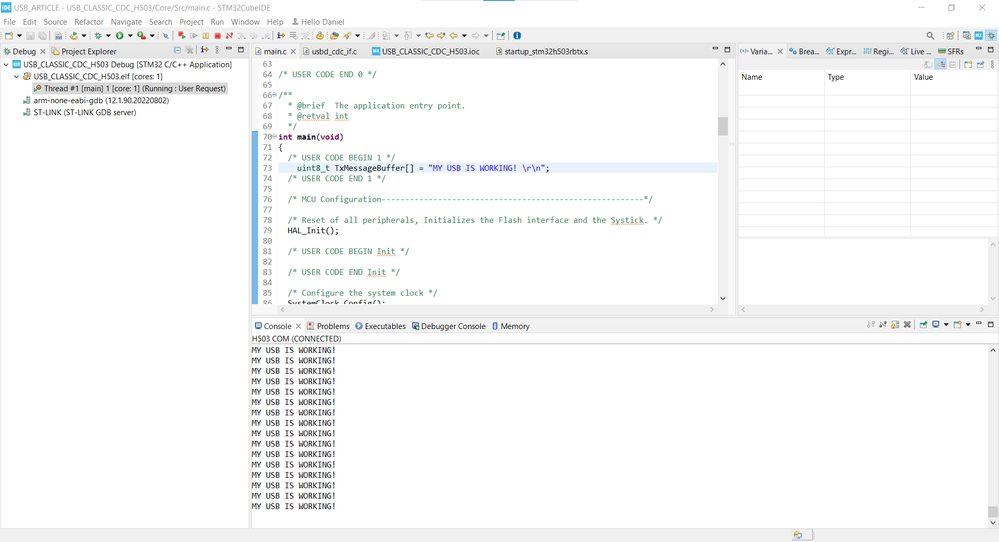Switch to the usbd_cdc_if.c editor tab

(x=333, y=51)
